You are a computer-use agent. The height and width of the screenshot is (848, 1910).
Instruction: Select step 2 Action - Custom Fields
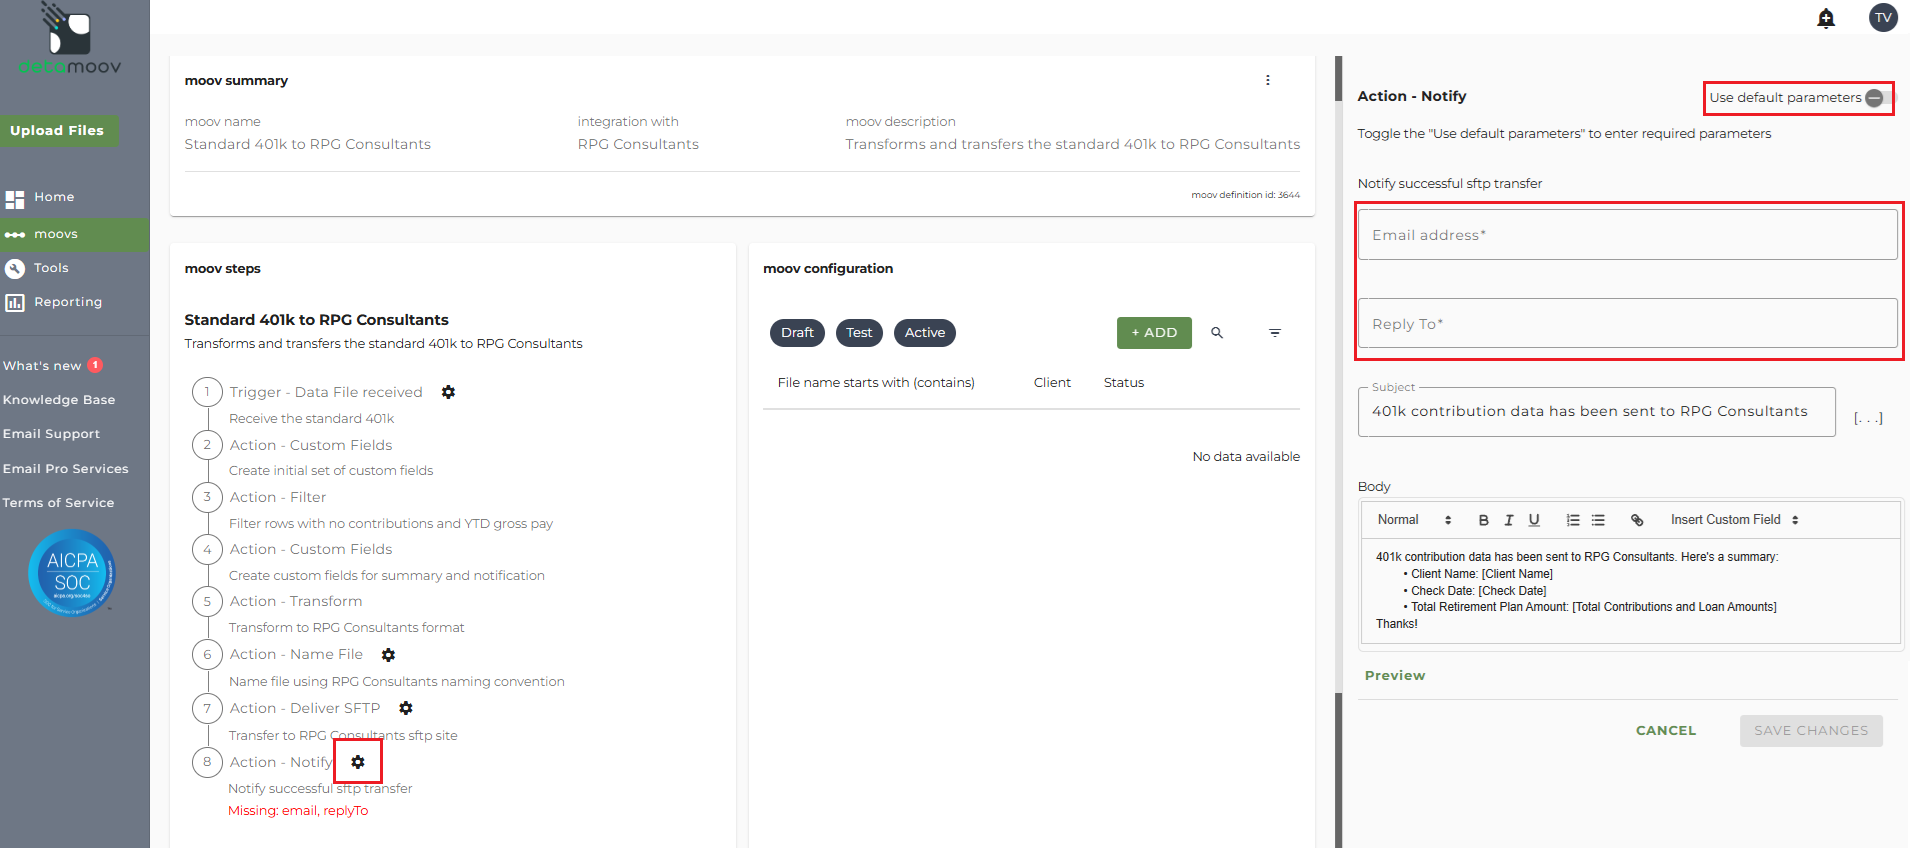311,445
